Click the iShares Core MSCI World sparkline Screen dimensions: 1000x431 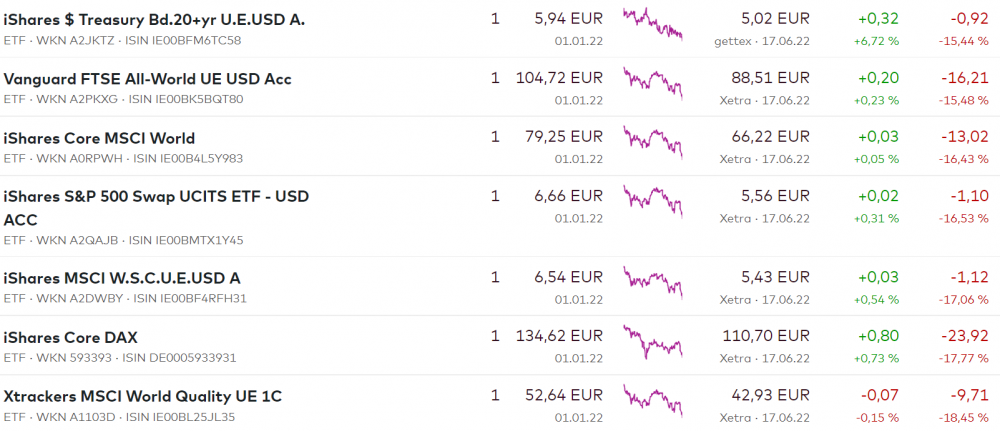652,143
